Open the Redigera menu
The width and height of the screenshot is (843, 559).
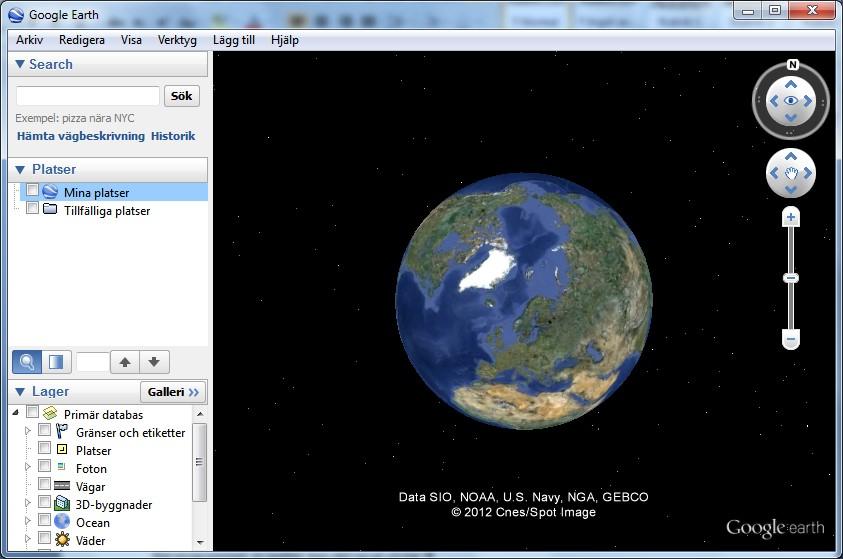pos(82,40)
